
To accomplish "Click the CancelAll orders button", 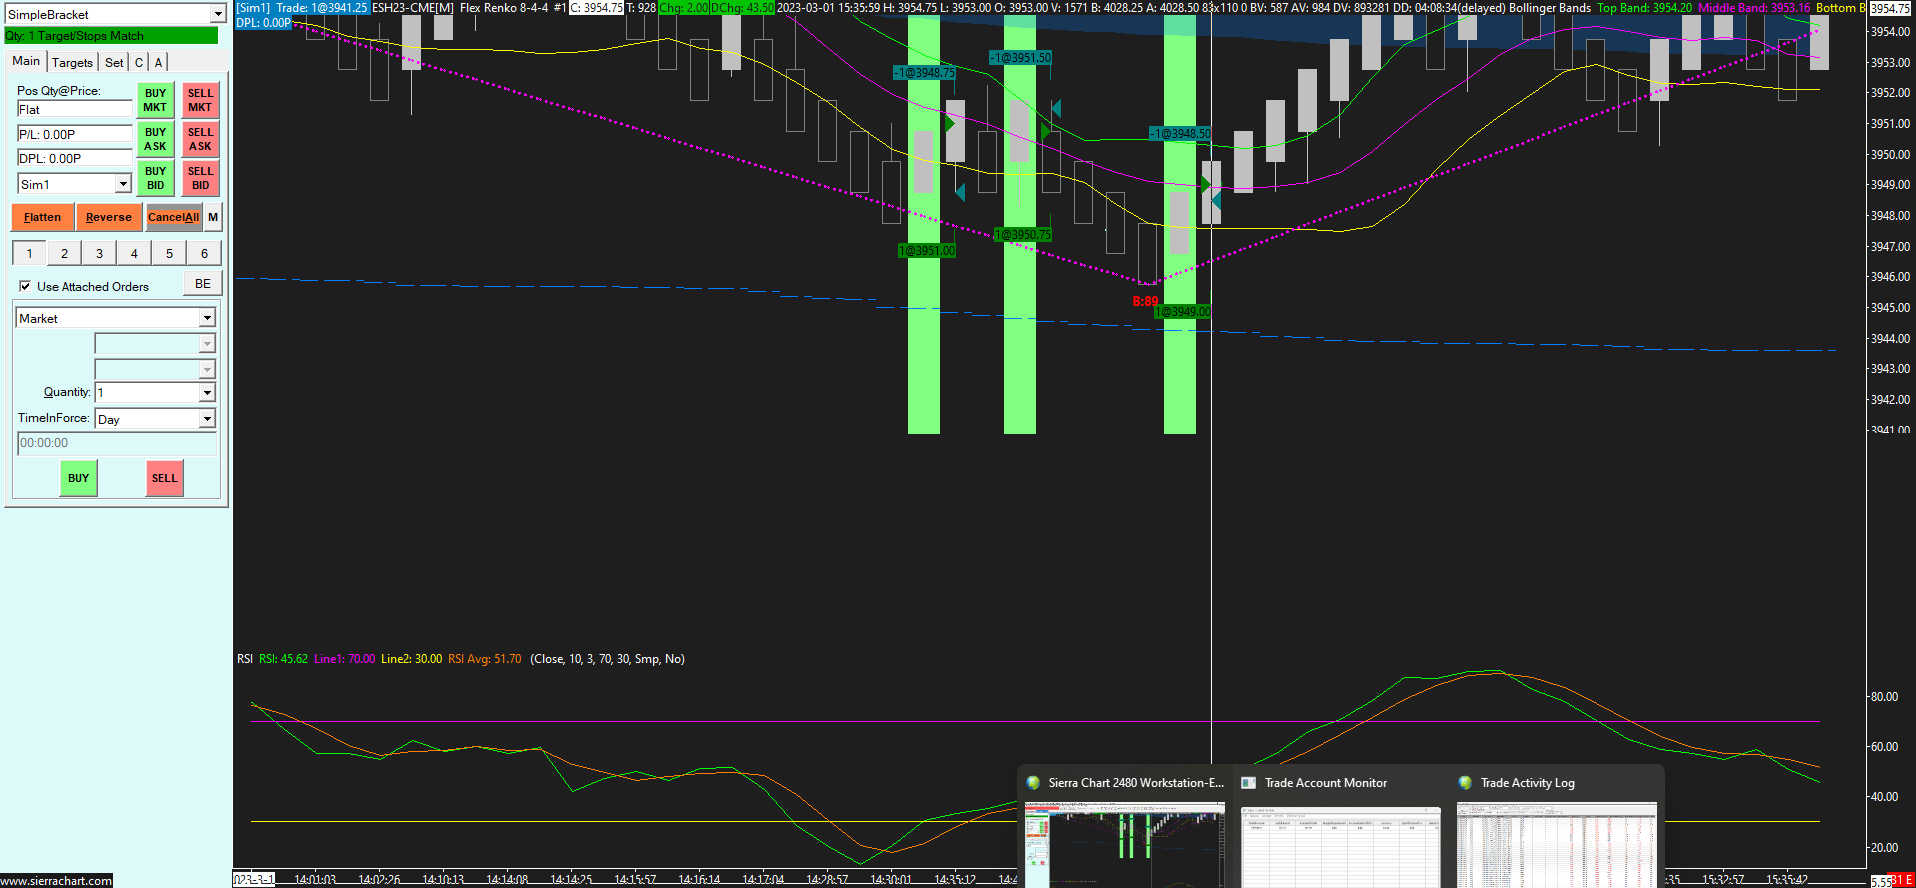I will click(174, 217).
